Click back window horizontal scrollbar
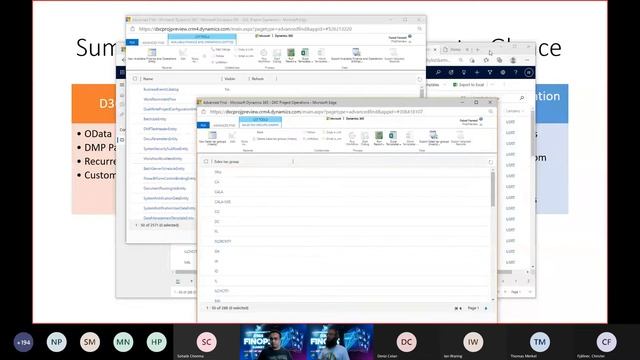Image resolution: width=640 pixels, height=360 pixels. tap(343, 272)
